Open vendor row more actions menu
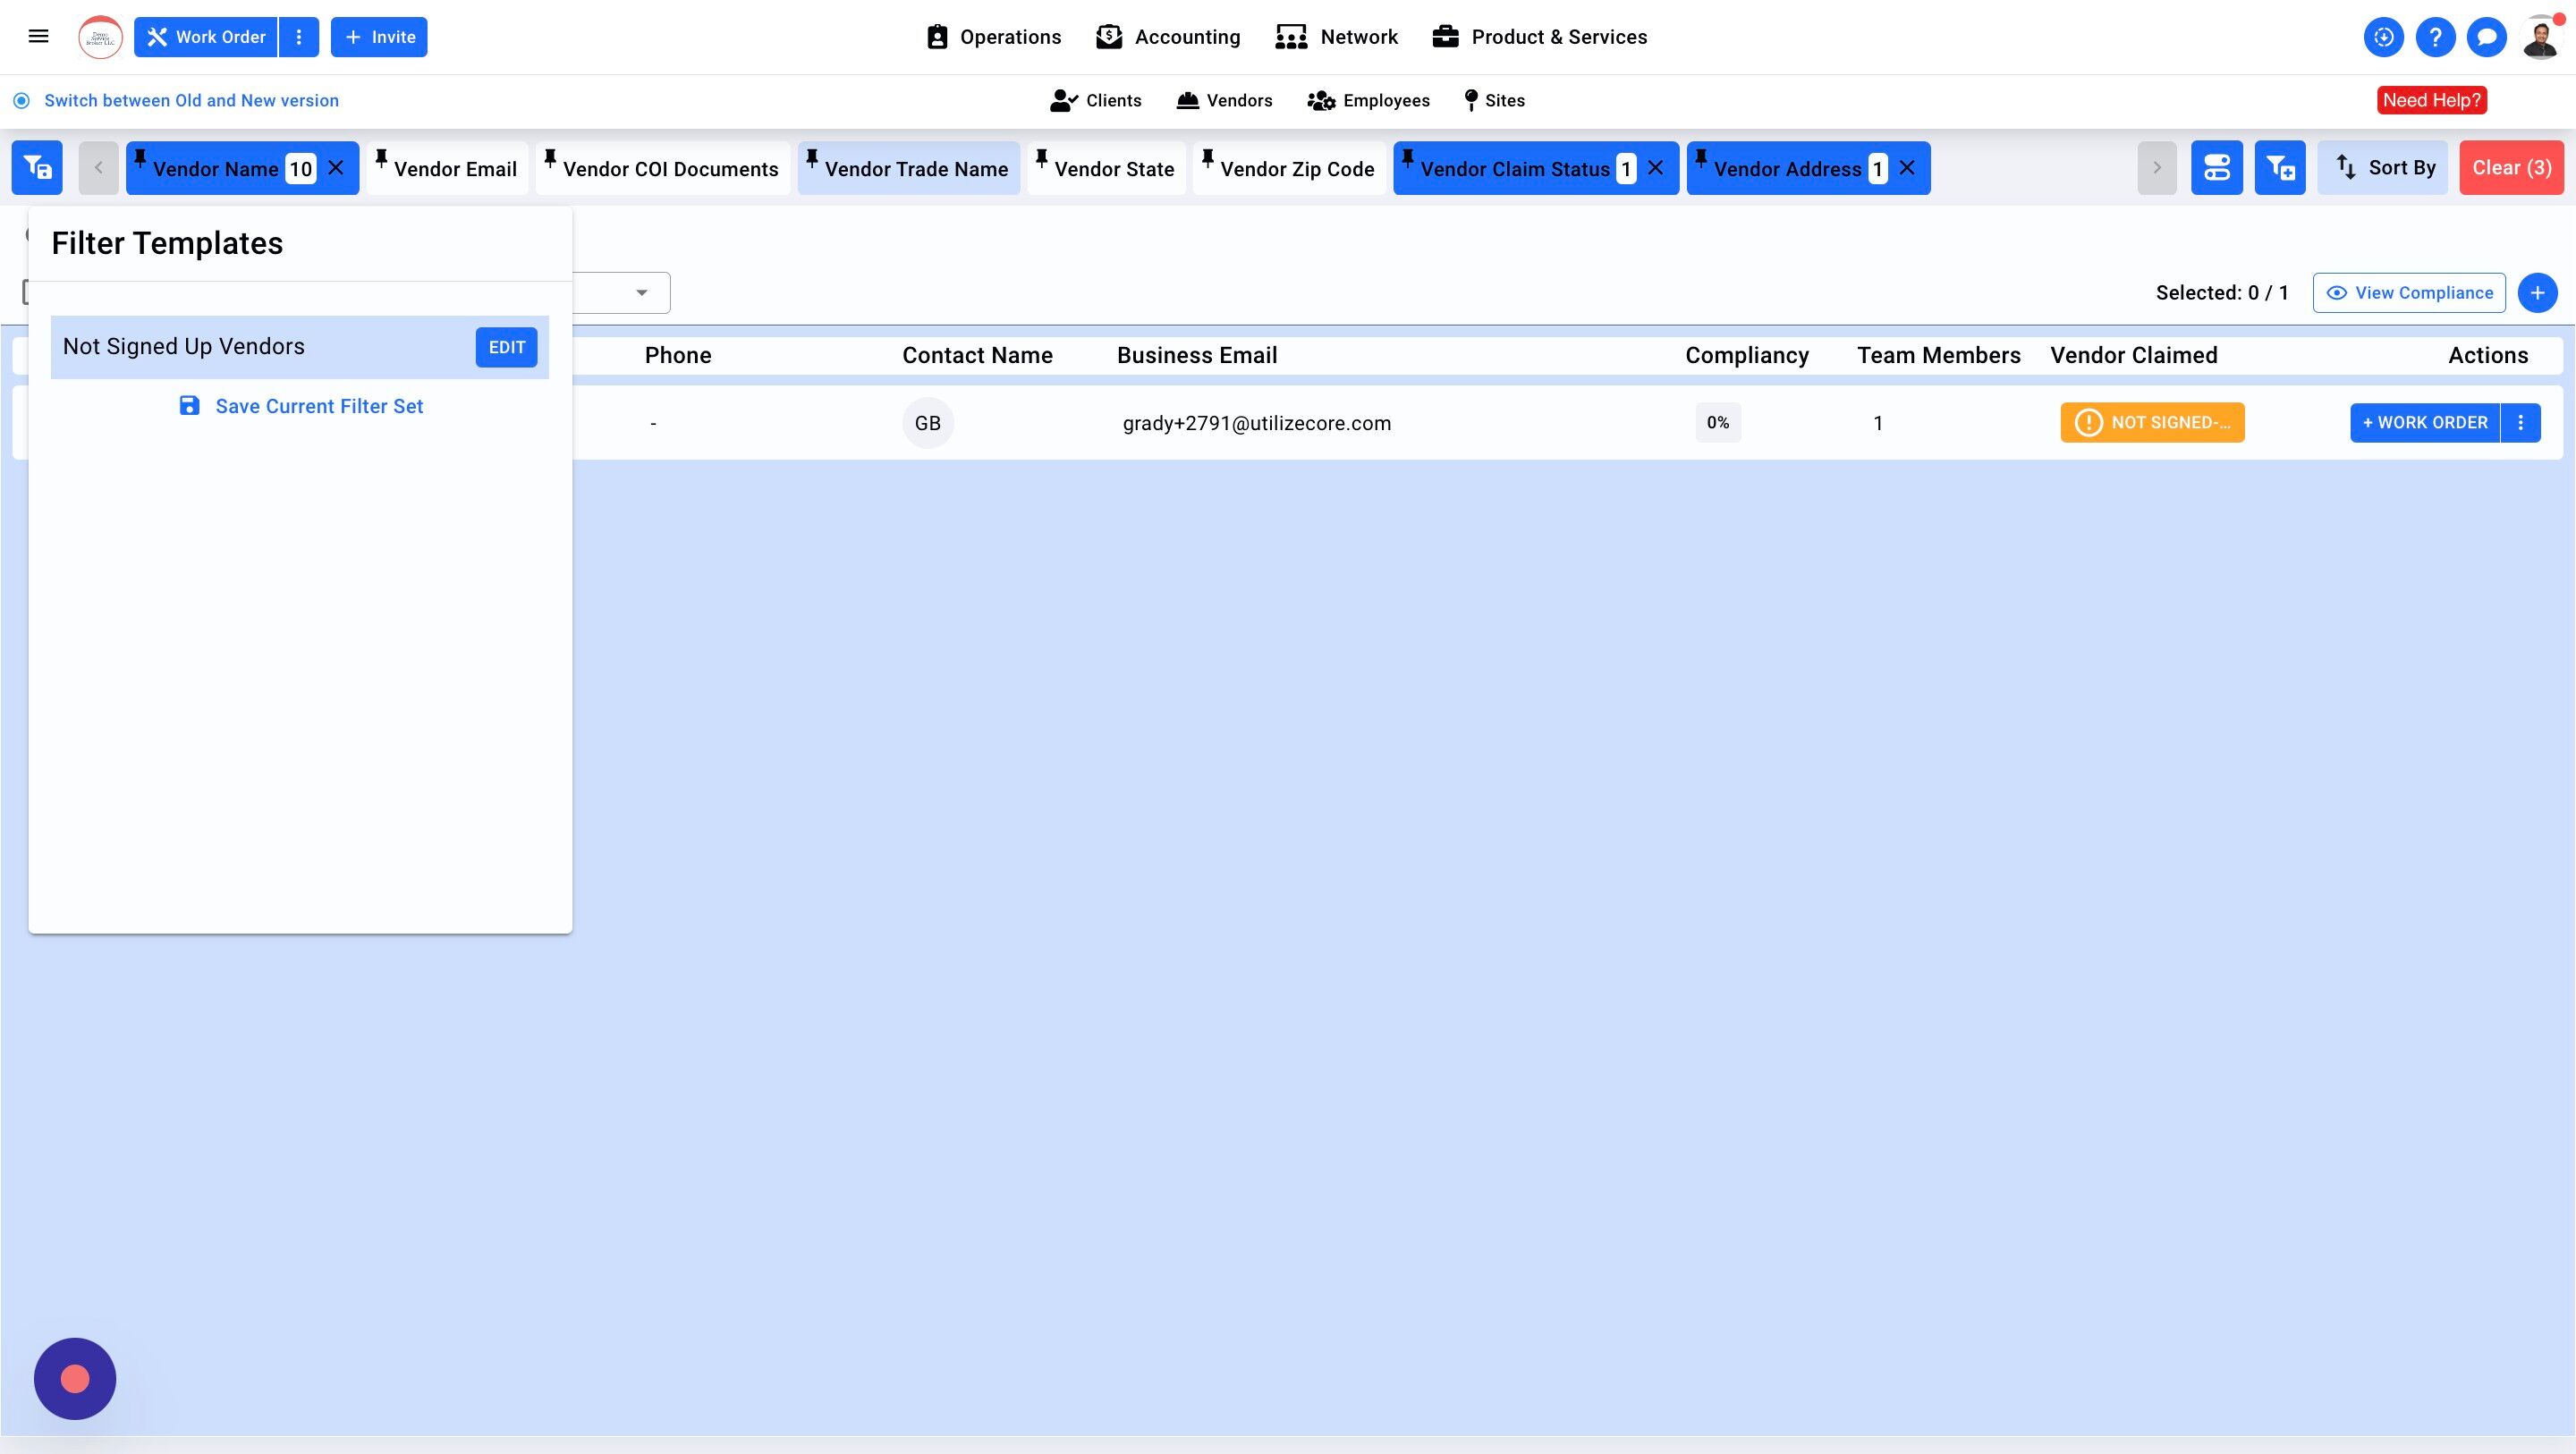 pyautogui.click(x=2520, y=423)
